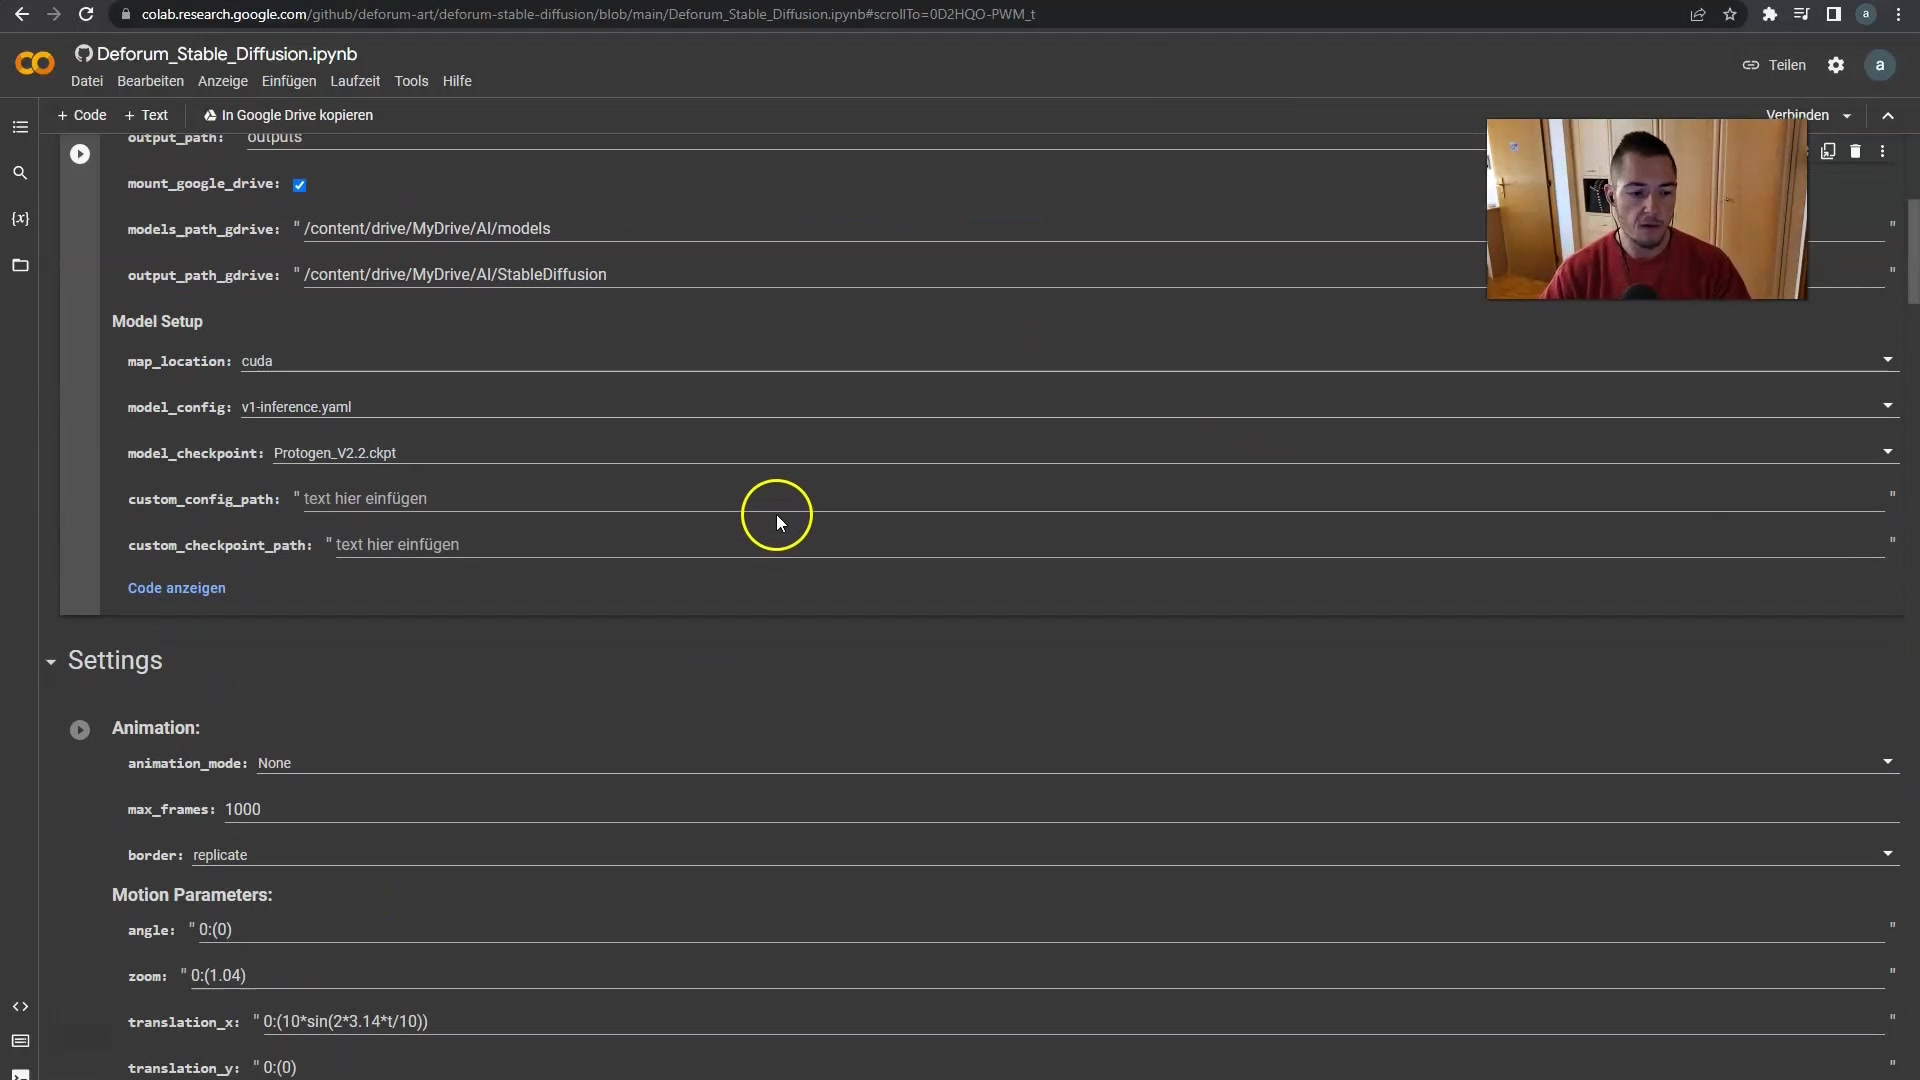Open the Laufzeit menu
The height and width of the screenshot is (1080, 1920).
[355, 81]
